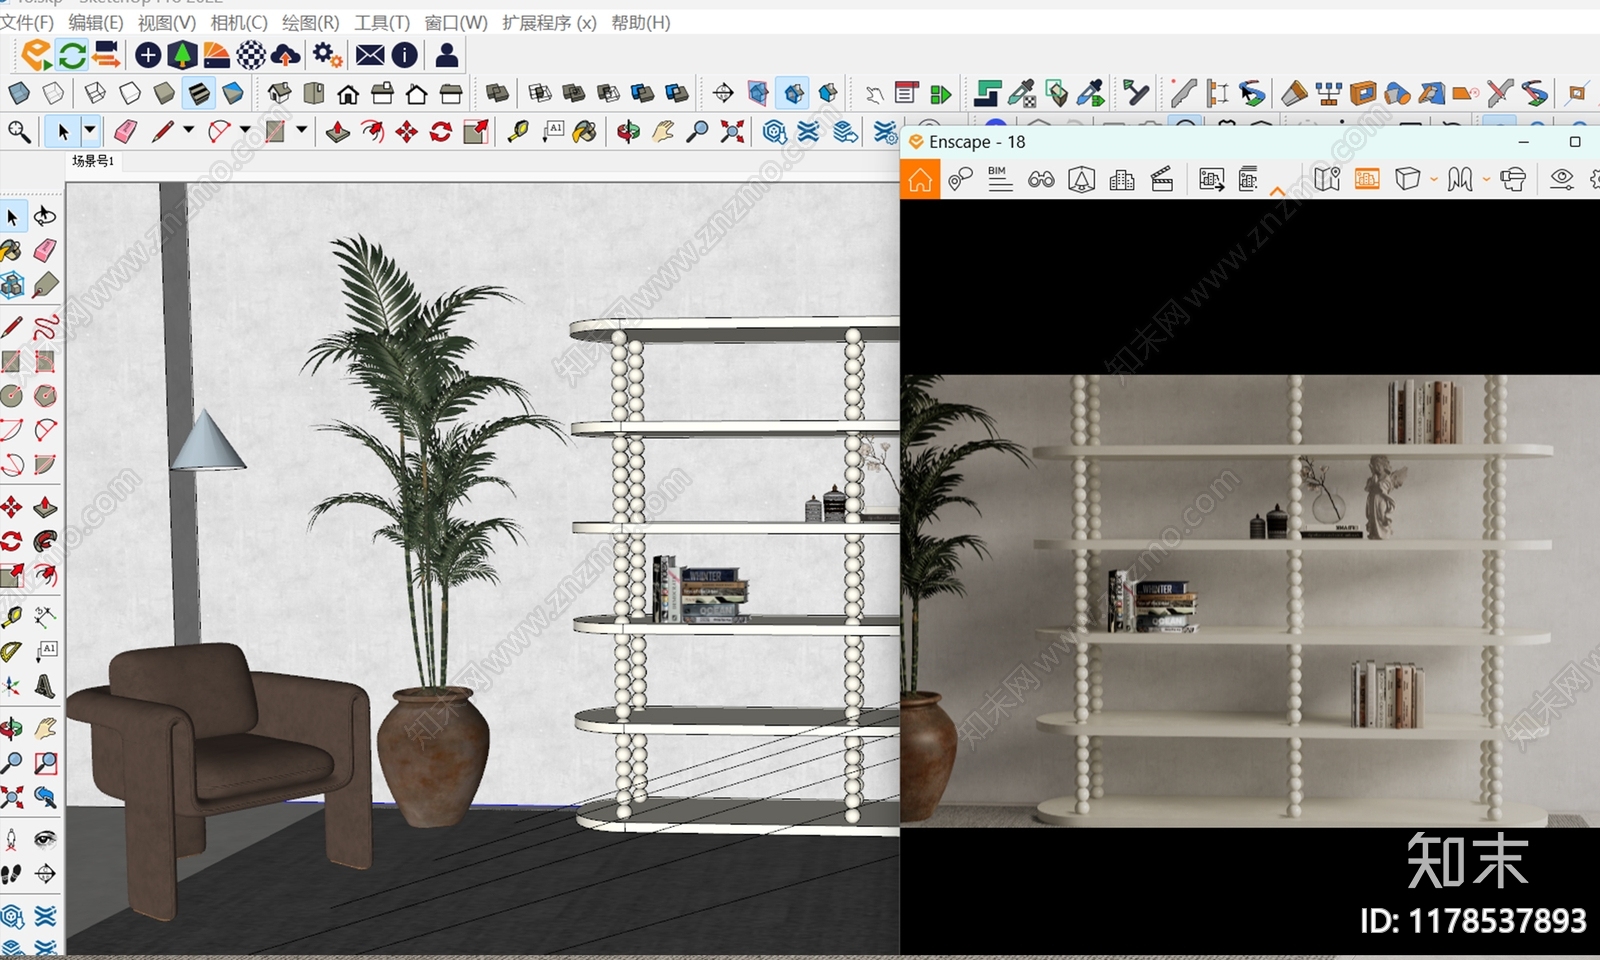Open the 编辑(E) menu

pyautogui.click(x=95, y=22)
